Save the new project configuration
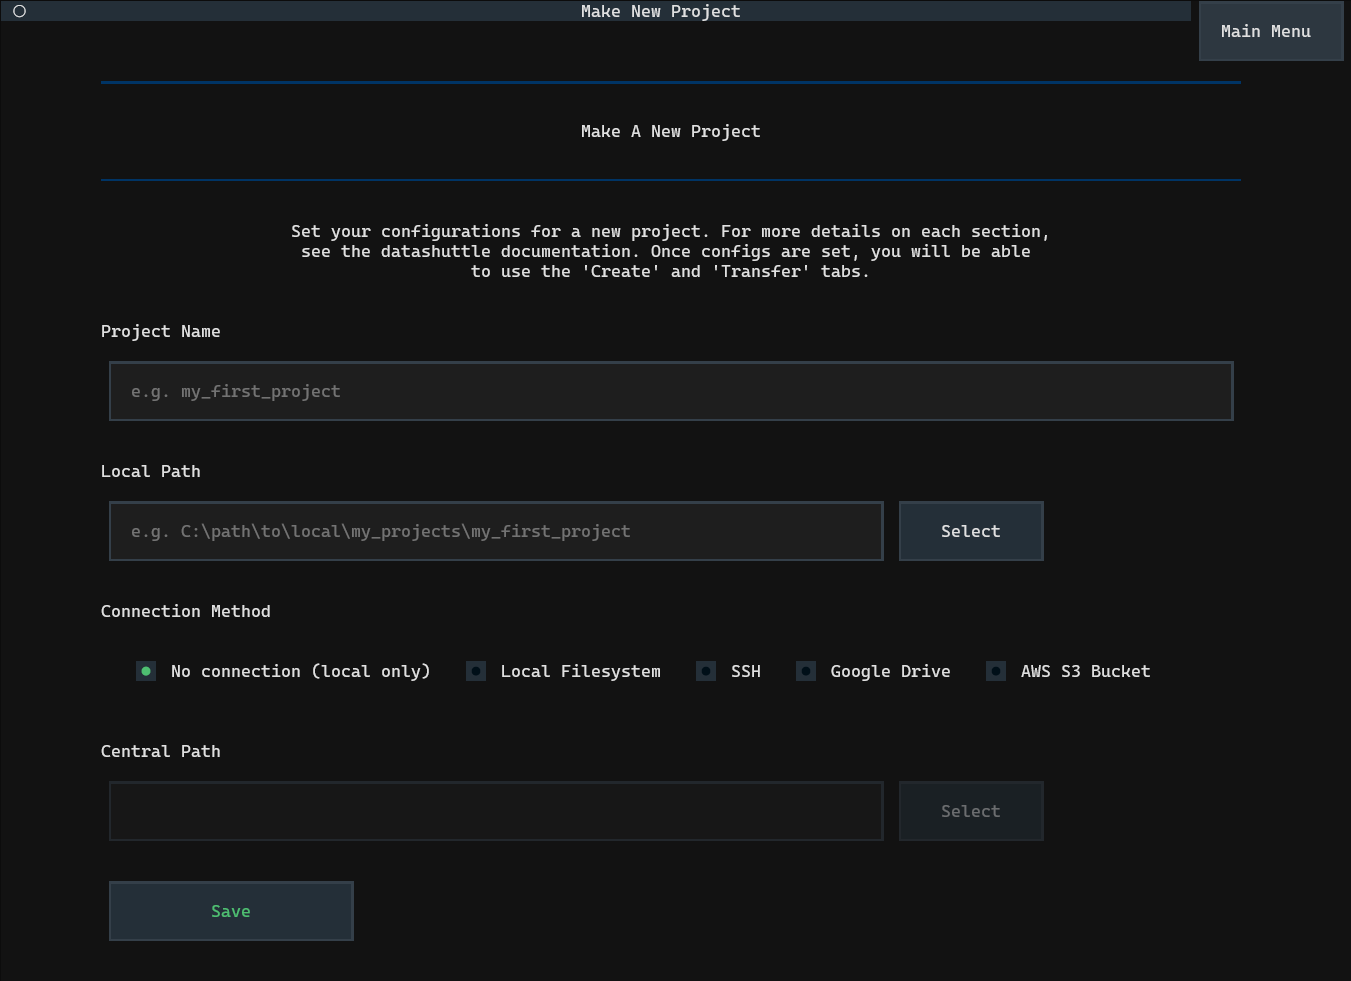1351x981 pixels. click(230, 911)
